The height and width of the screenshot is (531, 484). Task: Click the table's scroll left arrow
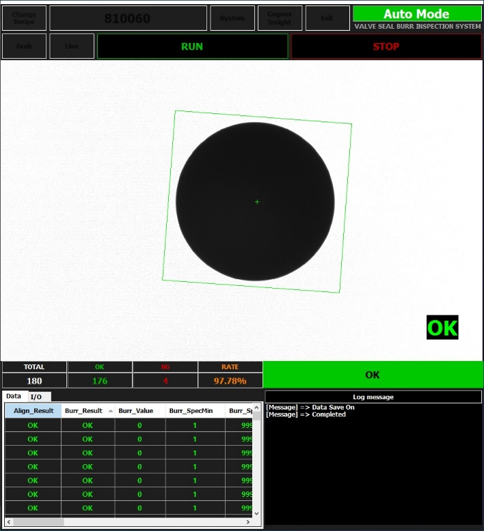point(9,522)
